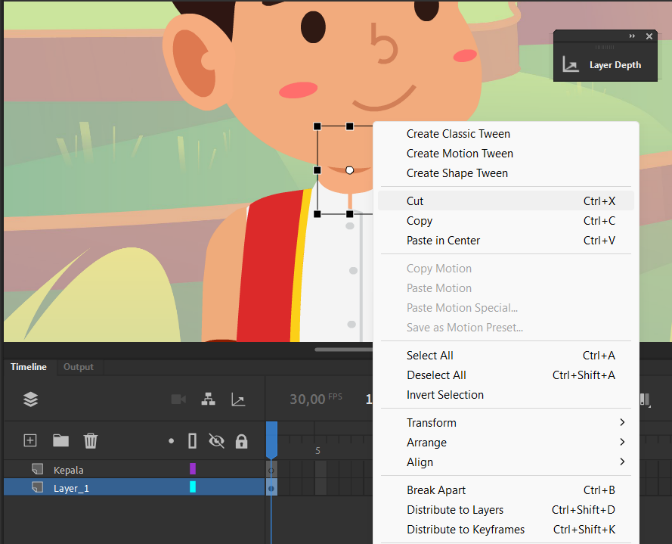Toggle the hide all layers eye icon
This screenshot has height=544, width=672.
coord(216,441)
